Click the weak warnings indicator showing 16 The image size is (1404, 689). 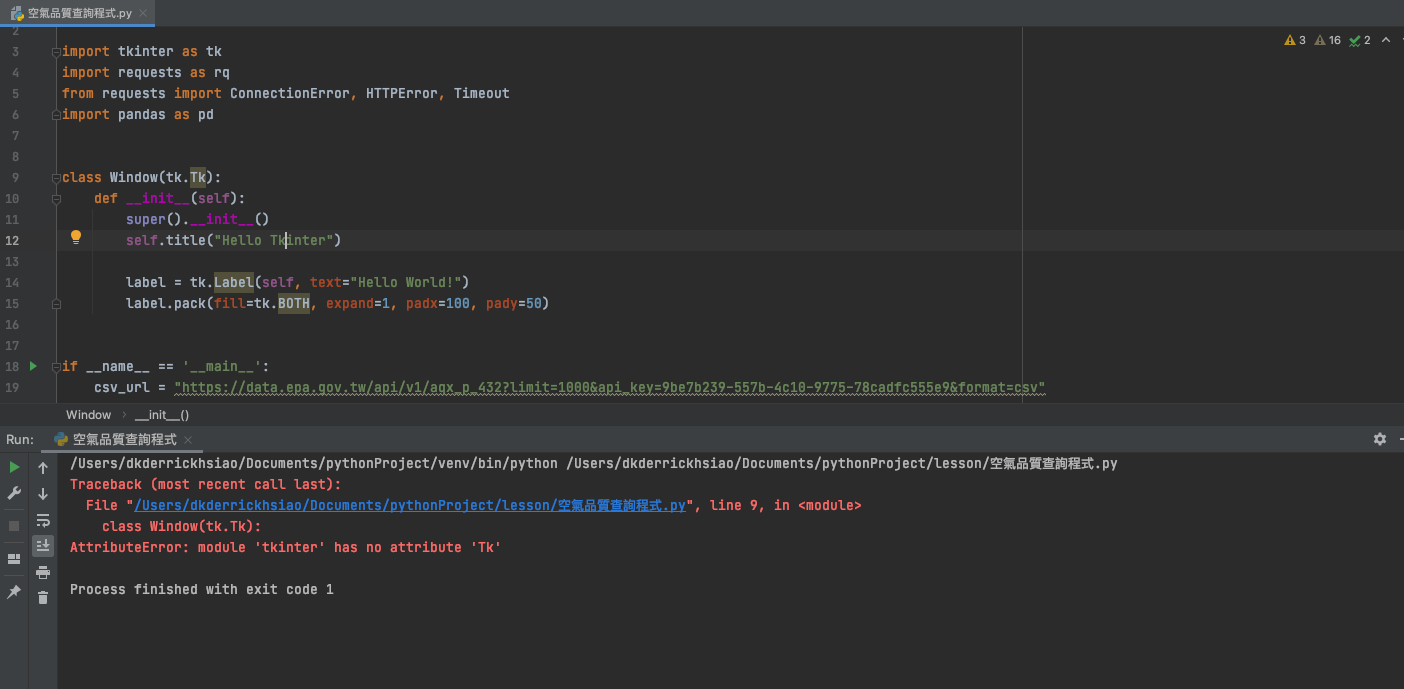(x=1328, y=40)
